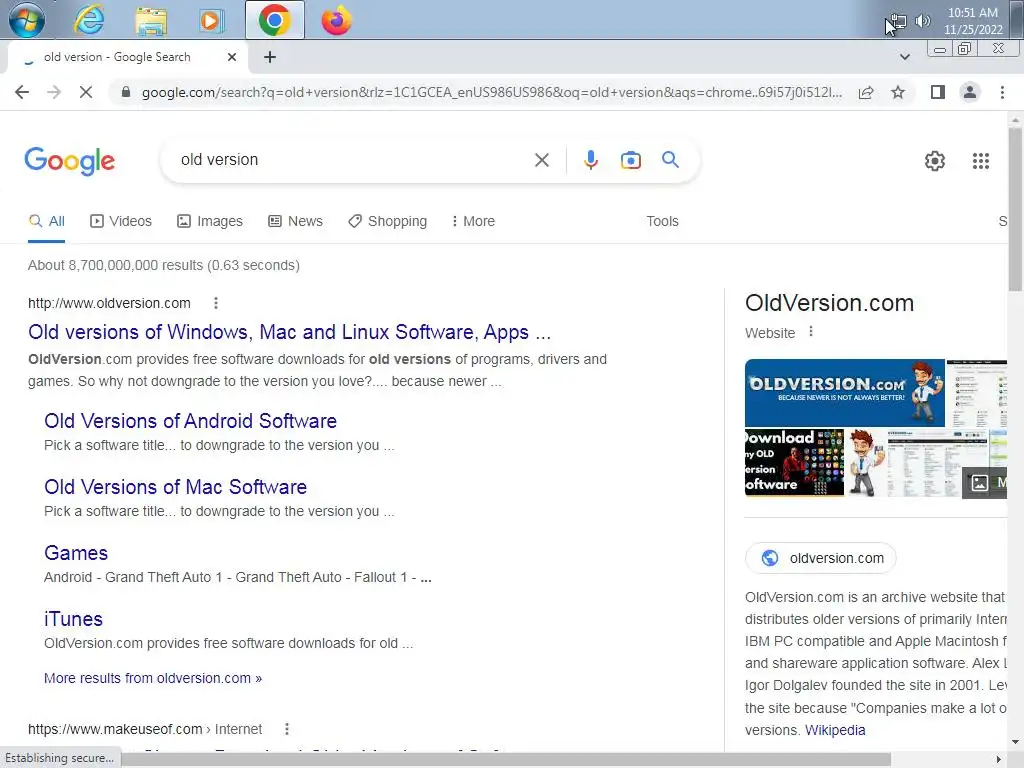Viewport: 1024px width, 768px height.
Task: Open 'Old versions of Windows, Mac and Linux Software' result
Action: pos(289,332)
